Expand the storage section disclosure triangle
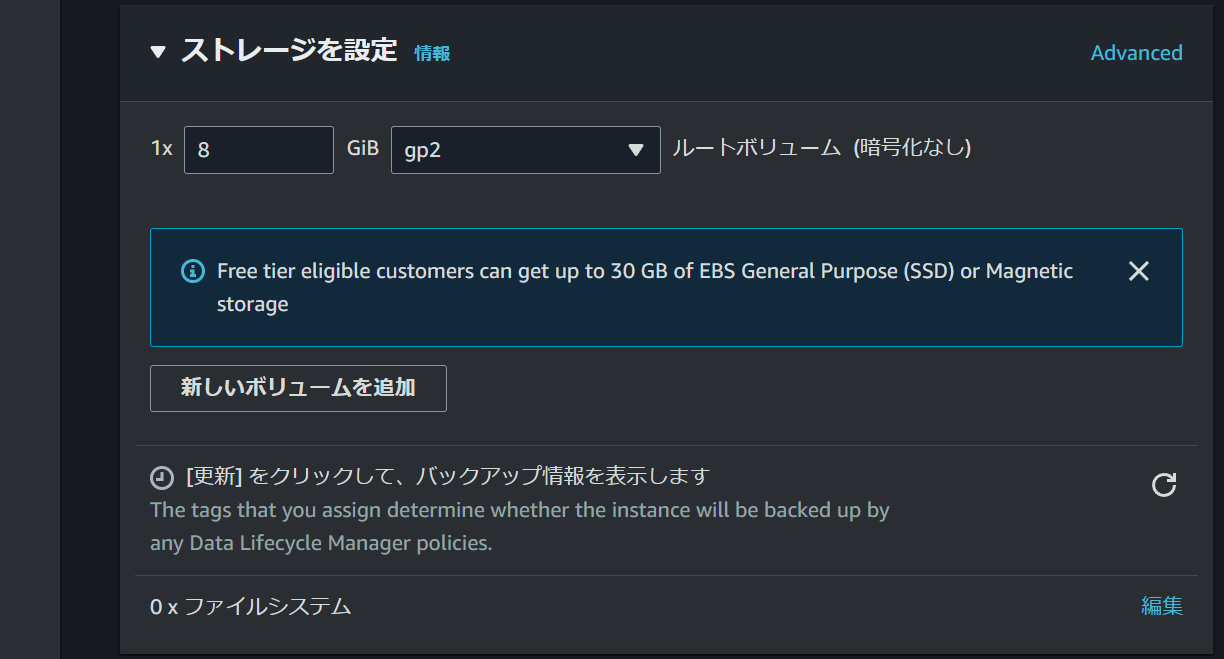Viewport: 1224px width, 659px height. coord(158,51)
